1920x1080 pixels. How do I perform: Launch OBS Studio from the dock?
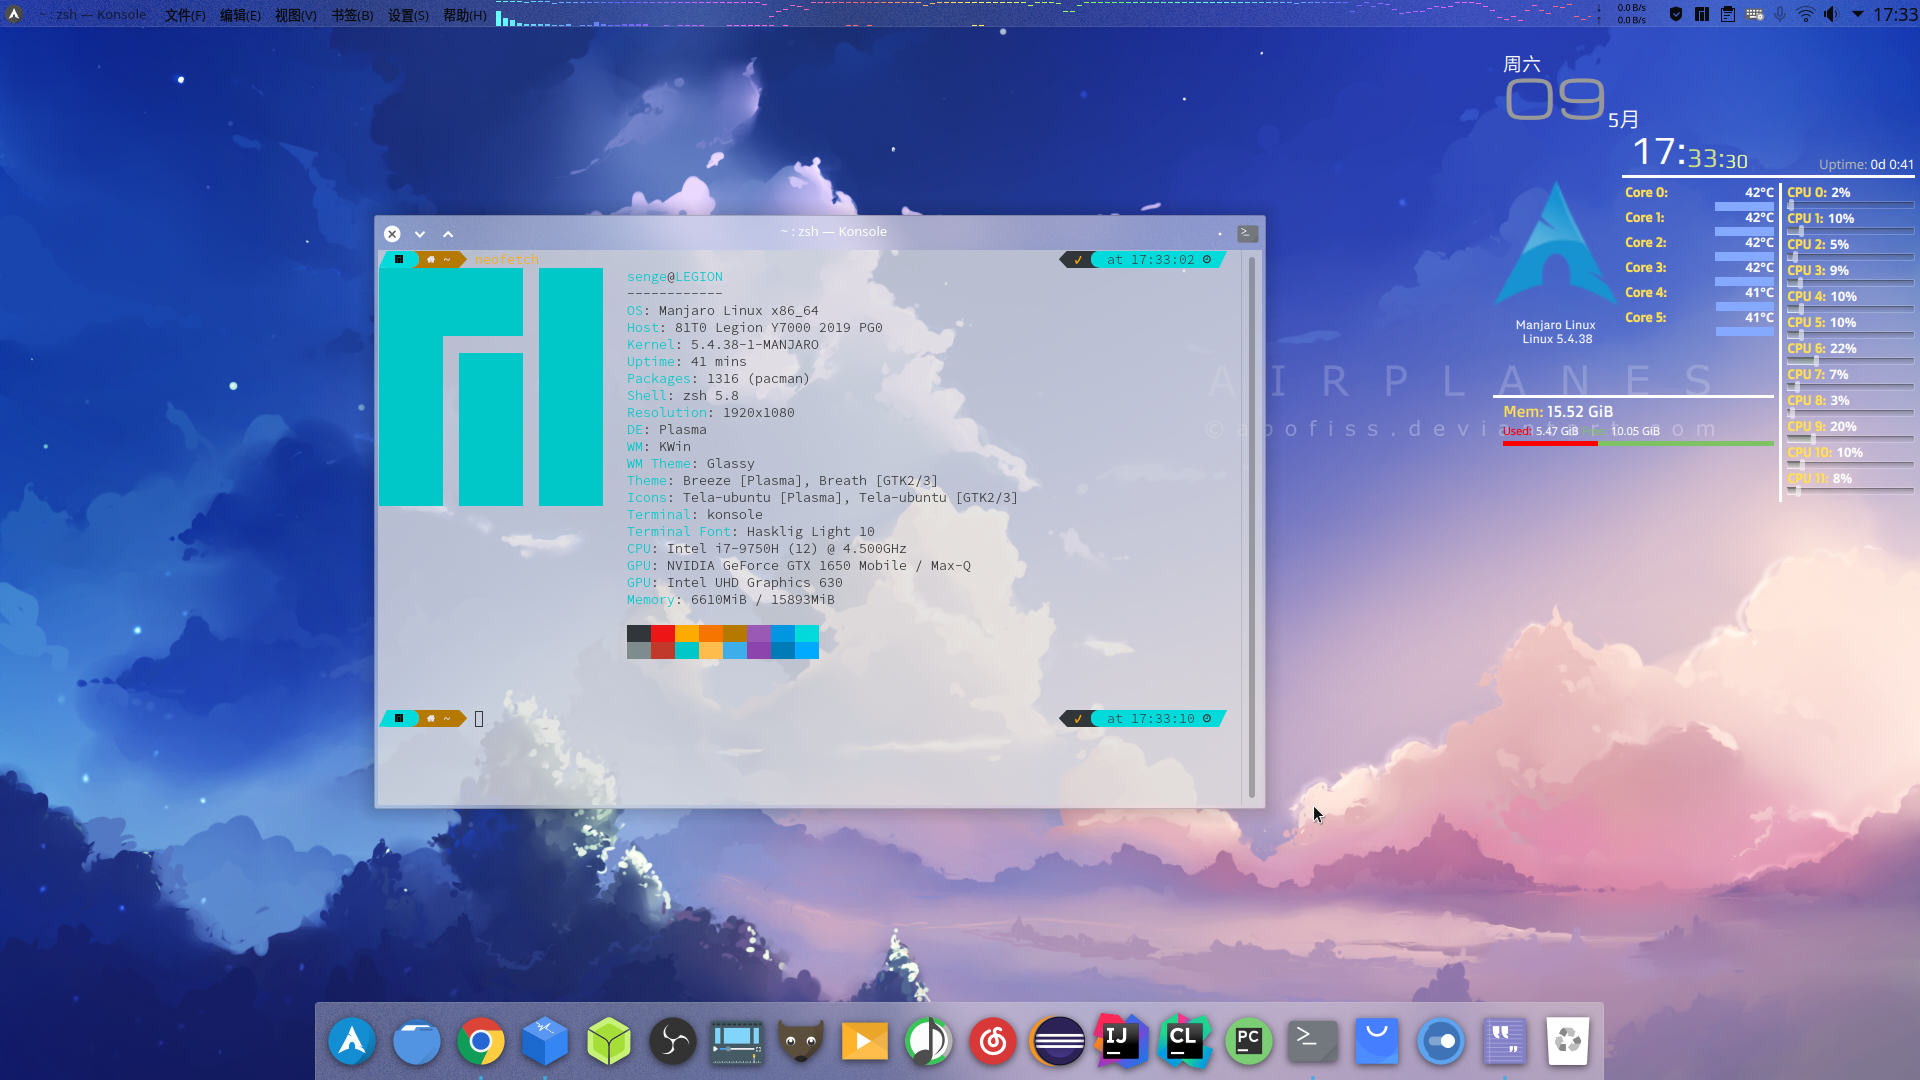click(673, 1041)
